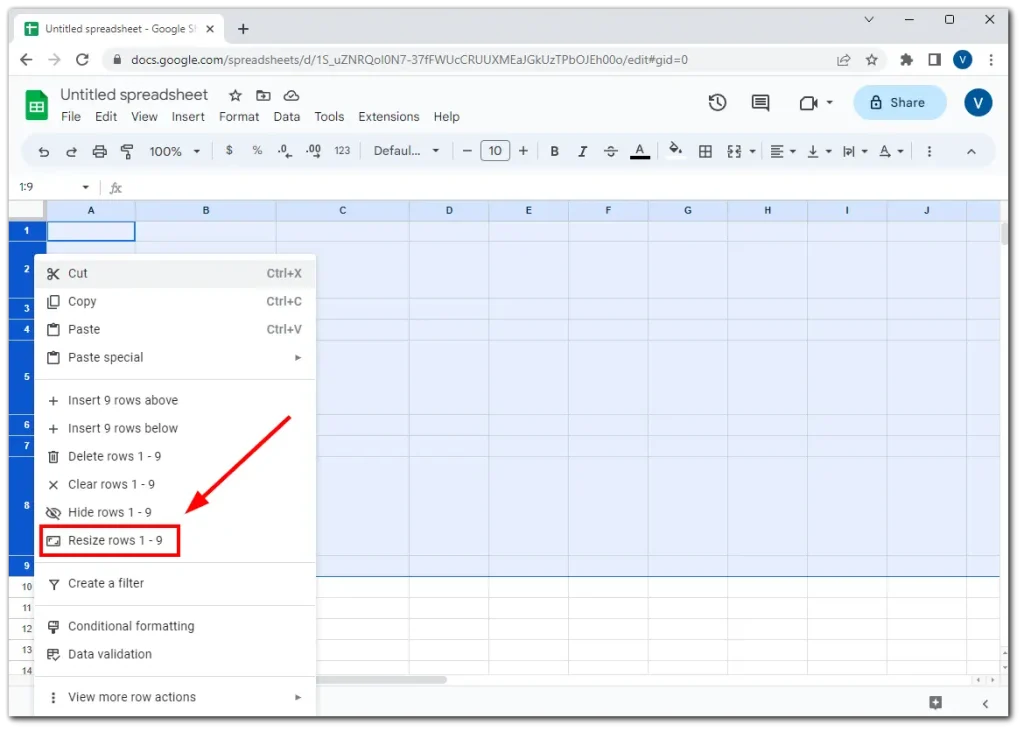Open the Edit menu
The height and width of the screenshot is (732, 1024).
pos(106,117)
